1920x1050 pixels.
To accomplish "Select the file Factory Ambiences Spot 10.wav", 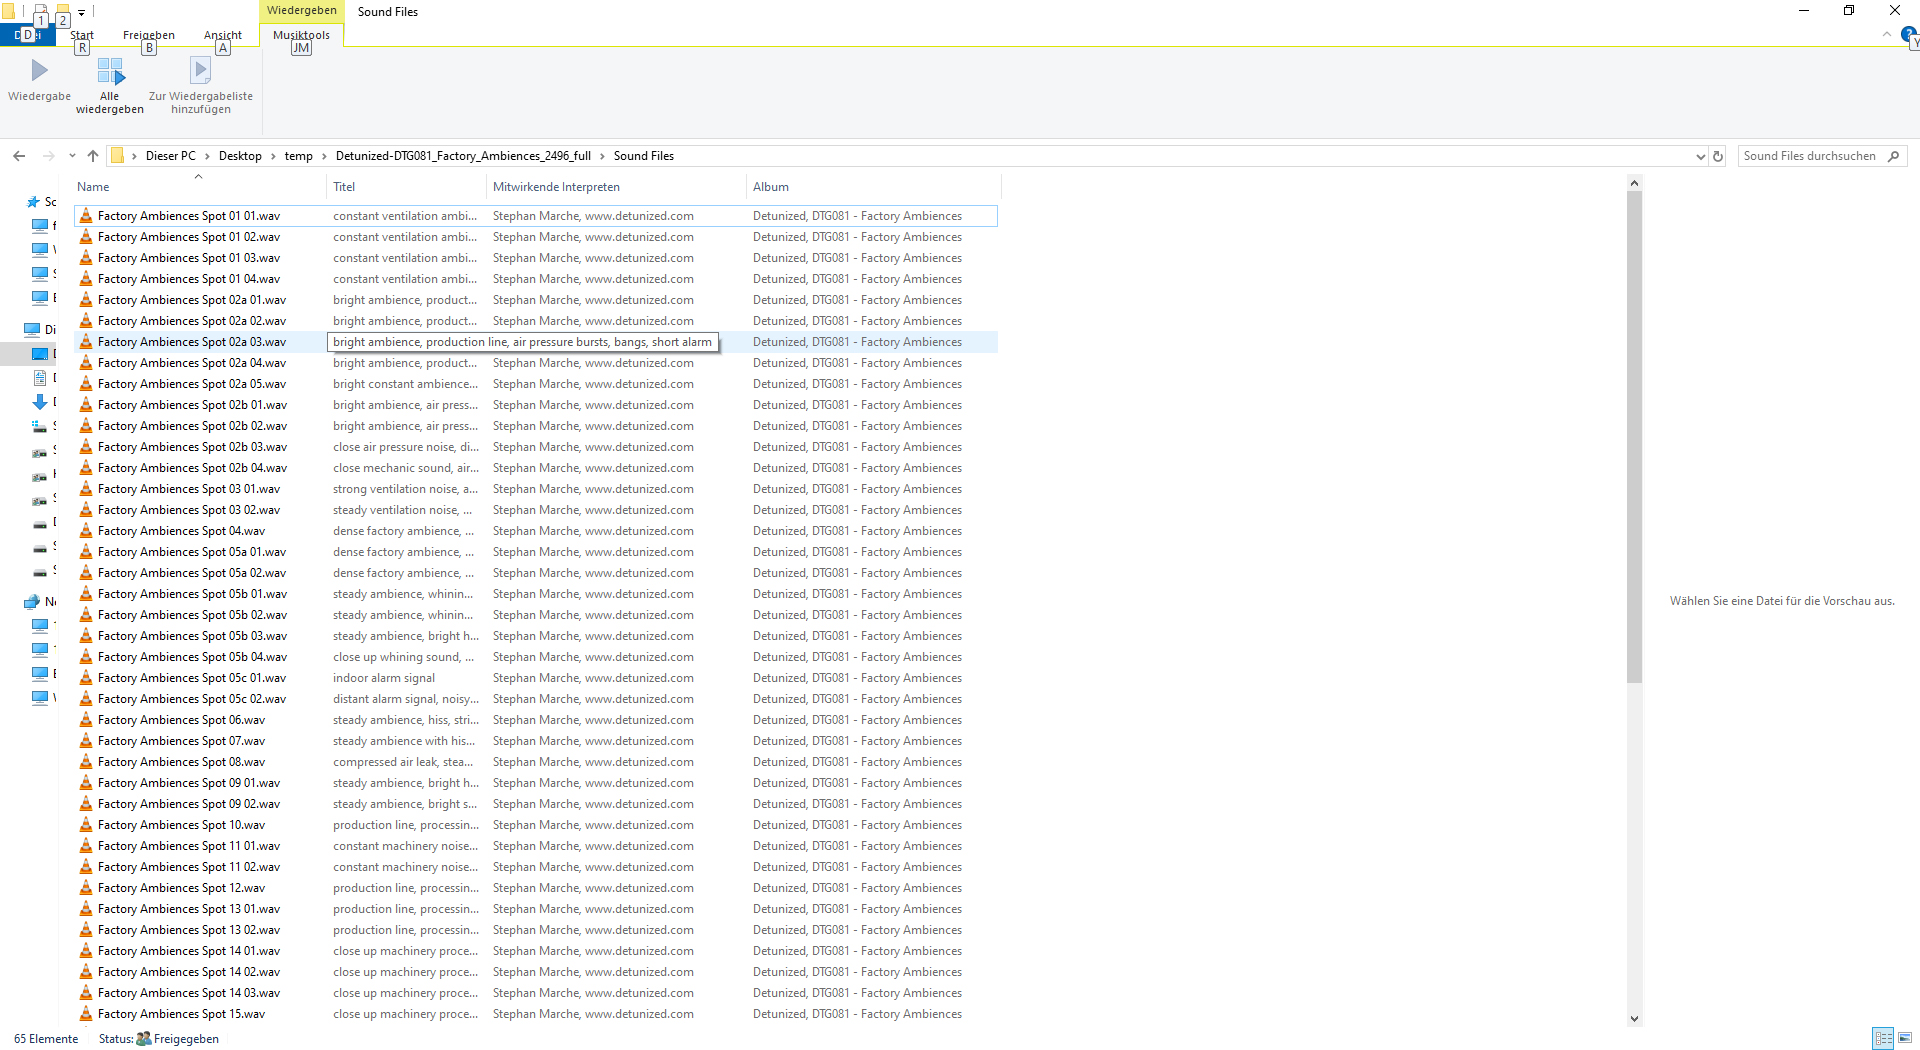I will coord(181,825).
